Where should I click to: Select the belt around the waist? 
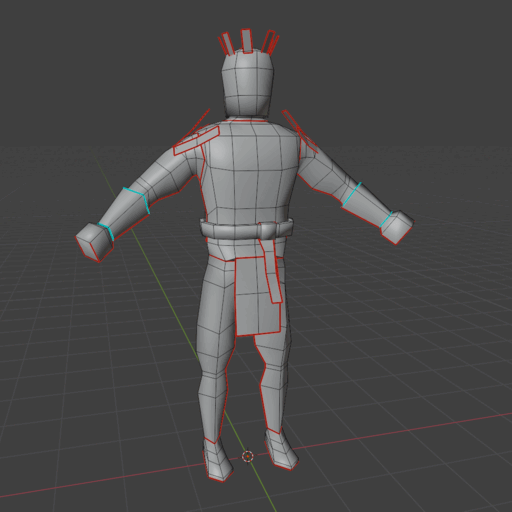(x=247, y=228)
